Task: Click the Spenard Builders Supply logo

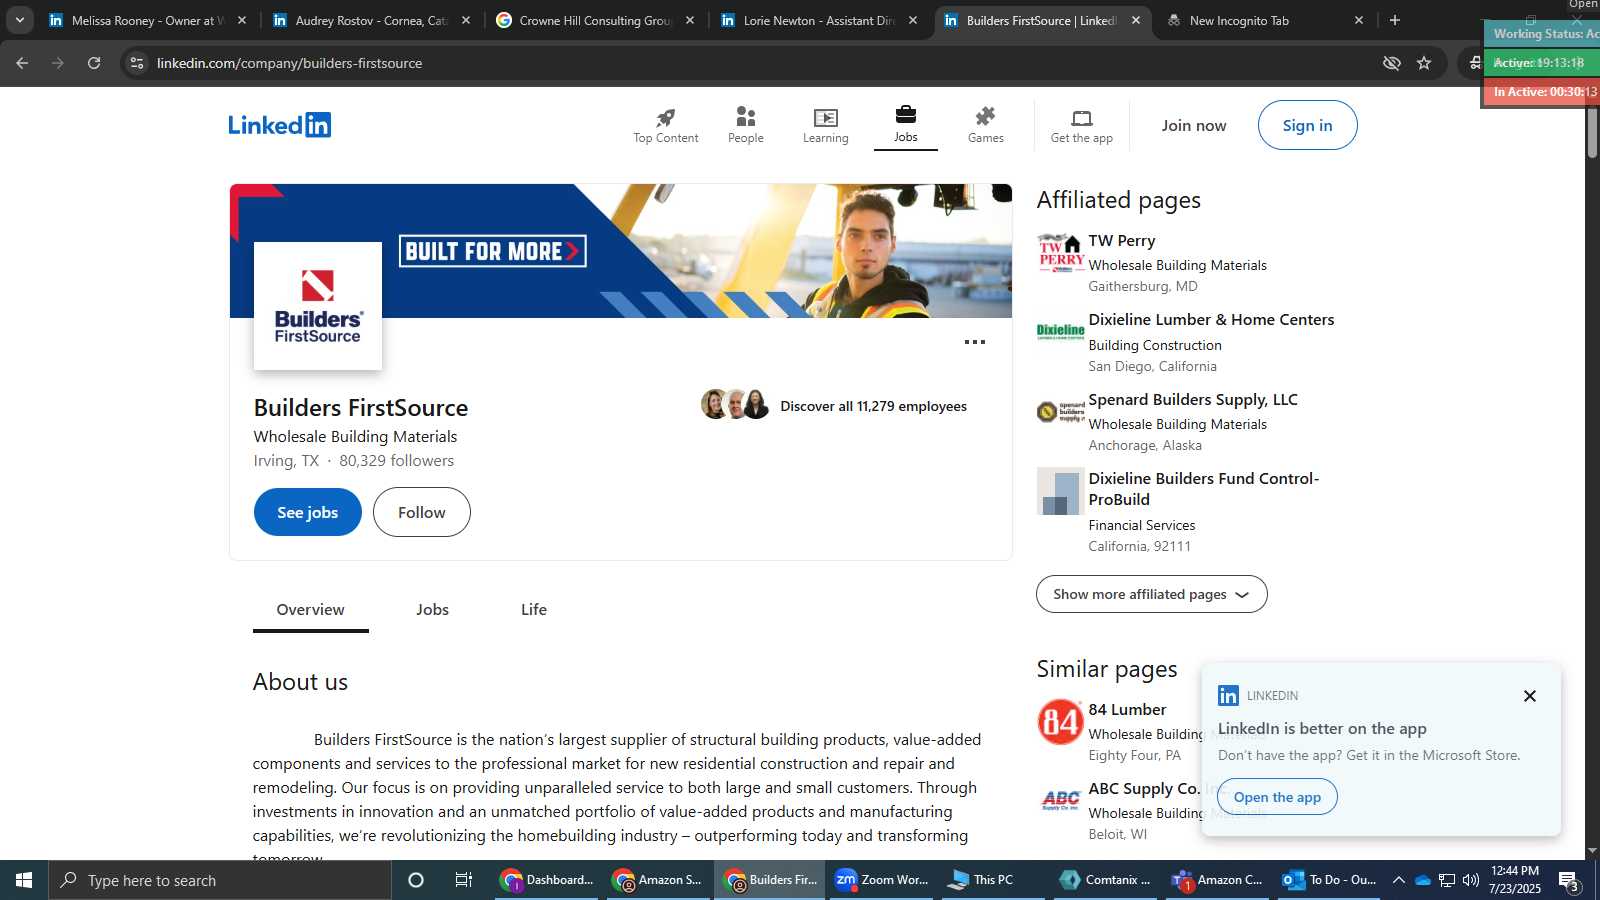Action: (1061, 412)
